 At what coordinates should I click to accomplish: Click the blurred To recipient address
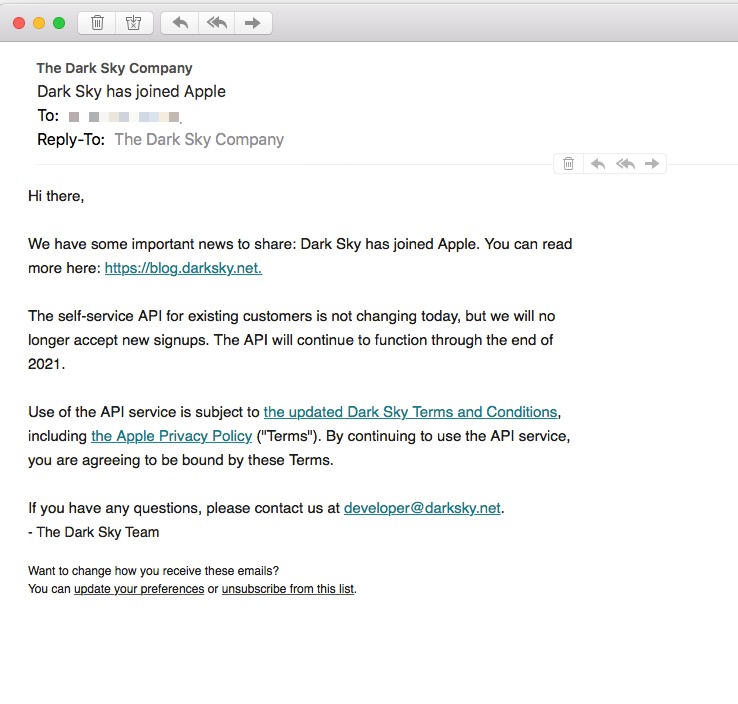coord(124,116)
